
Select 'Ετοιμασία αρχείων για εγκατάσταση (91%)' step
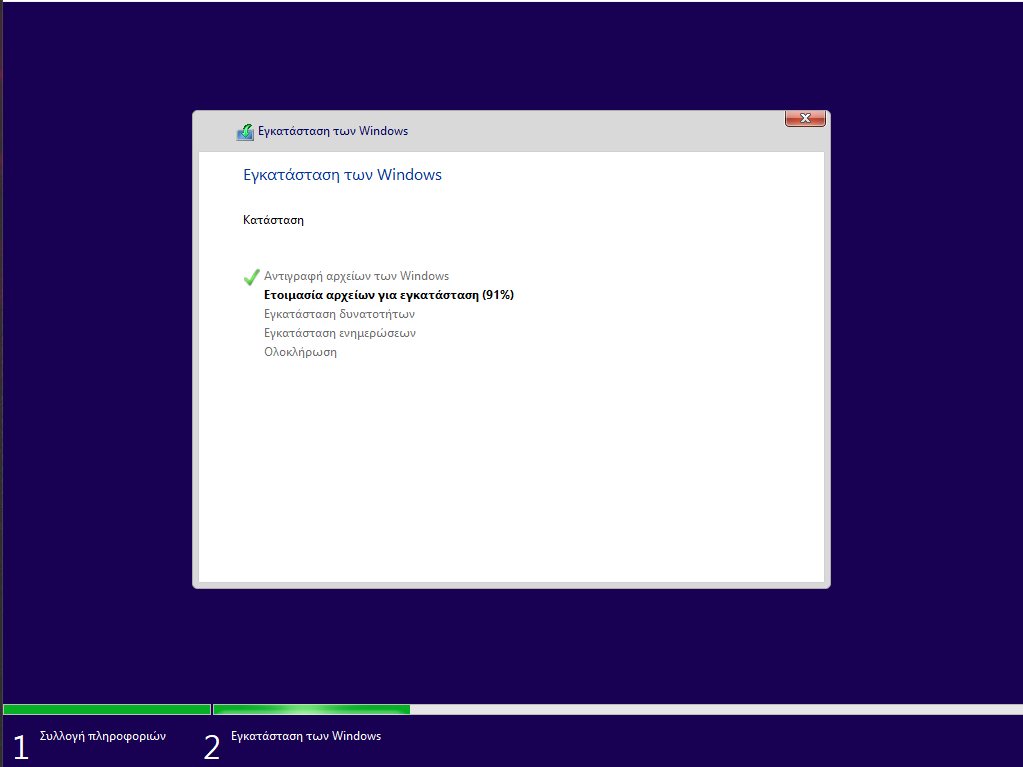click(389, 295)
